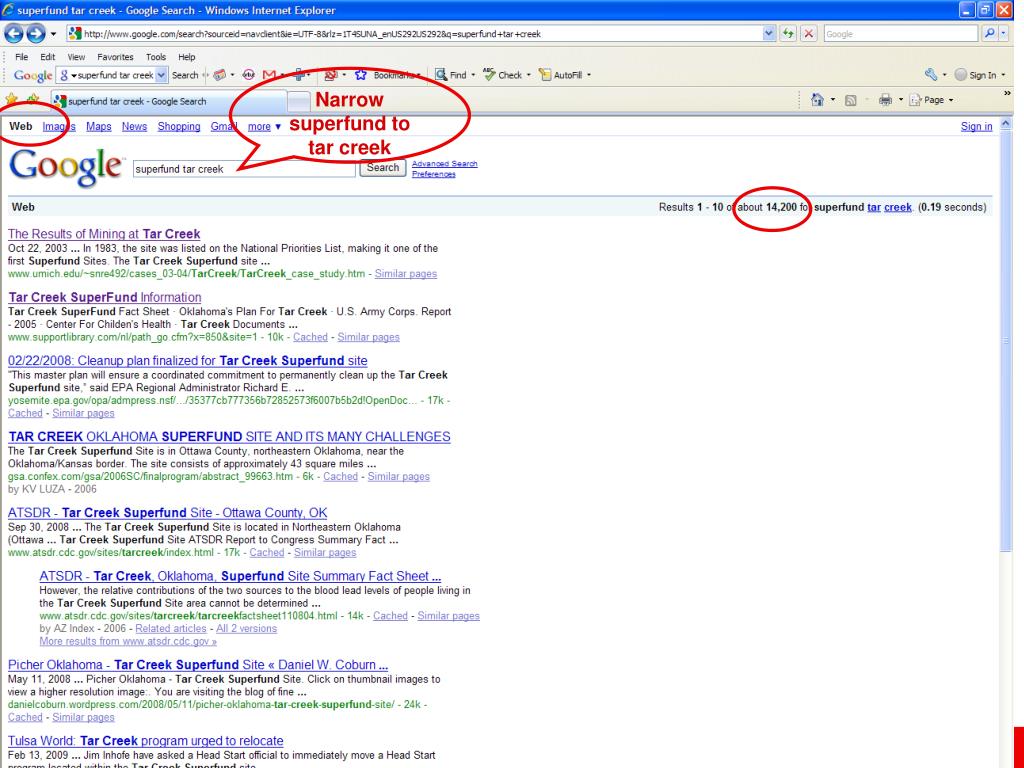
Task: Click the Find toolbar button
Action: [451, 75]
